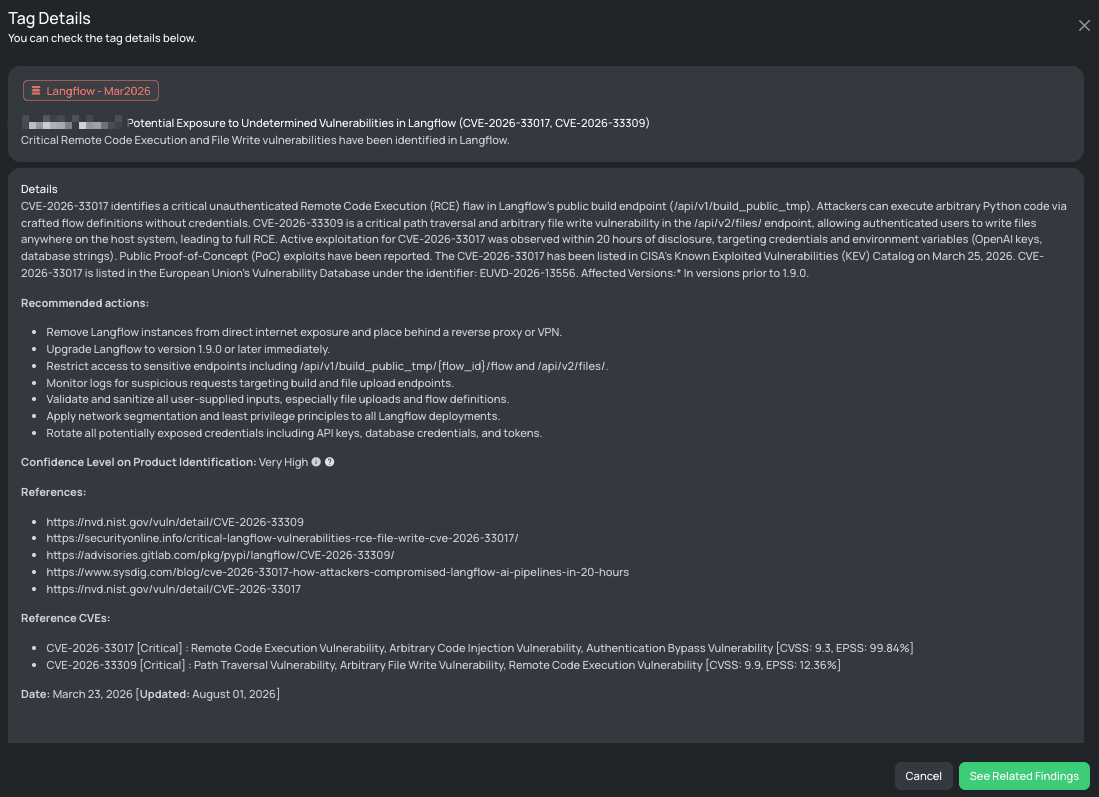
Task: Click the Potential Exposure to Undetermined Vulnerabilities title
Action: [388, 123]
